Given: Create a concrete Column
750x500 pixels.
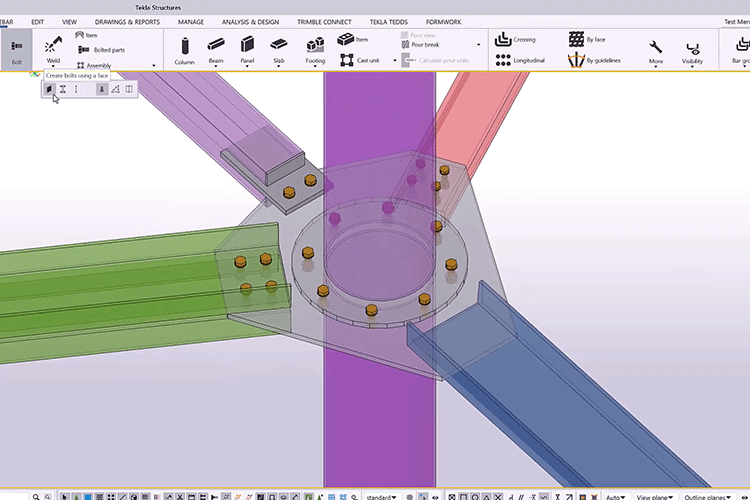Looking at the screenshot, I should pos(184,51).
